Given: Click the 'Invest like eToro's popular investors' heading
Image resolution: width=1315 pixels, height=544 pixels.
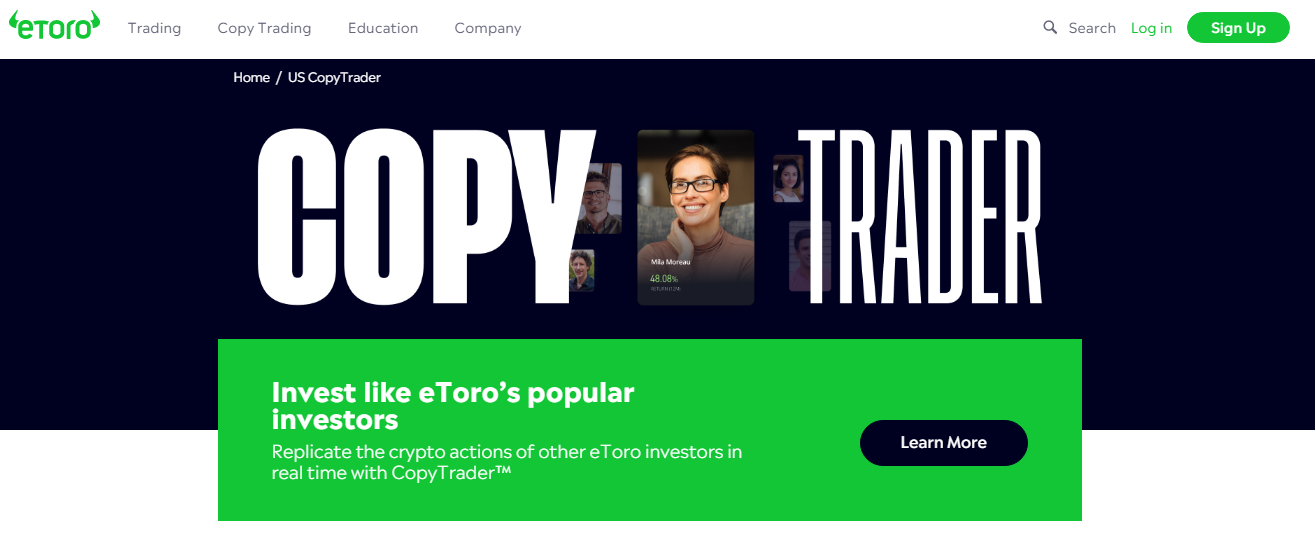Looking at the screenshot, I should [453, 405].
